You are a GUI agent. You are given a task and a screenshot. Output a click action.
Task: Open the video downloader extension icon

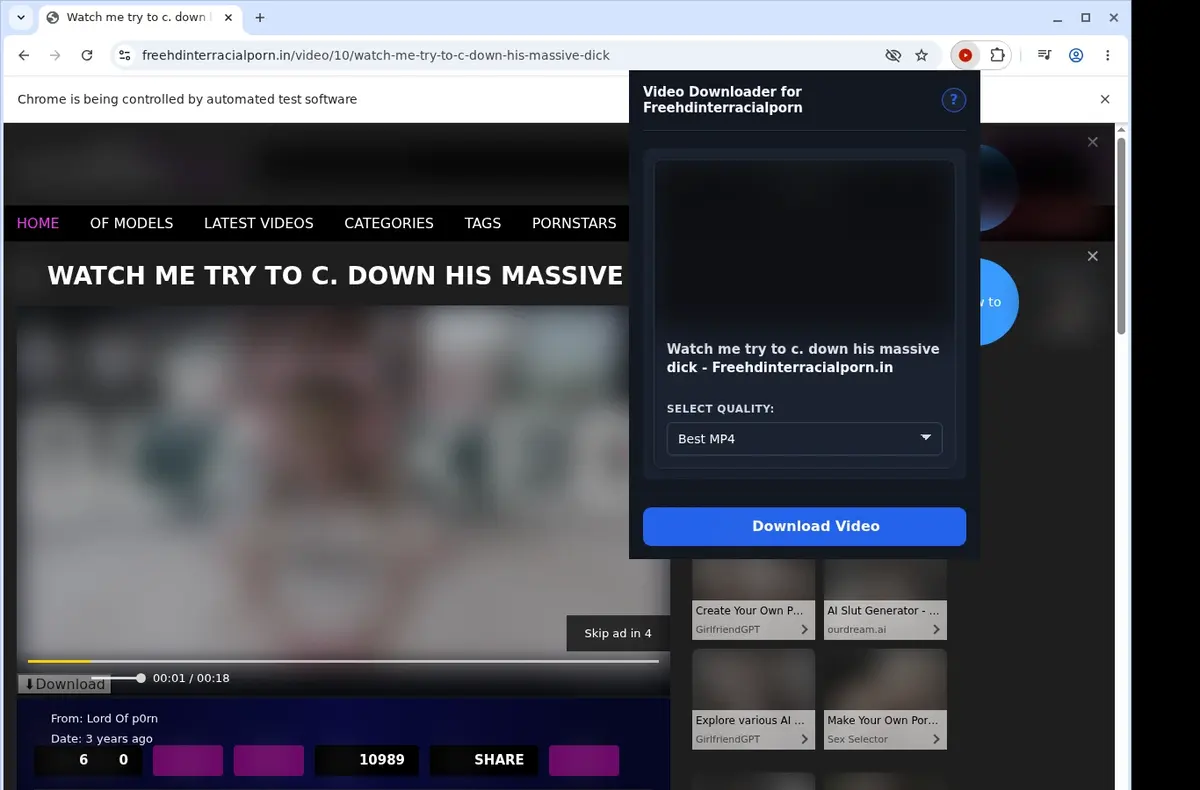pyautogui.click(x=965, y=55)
